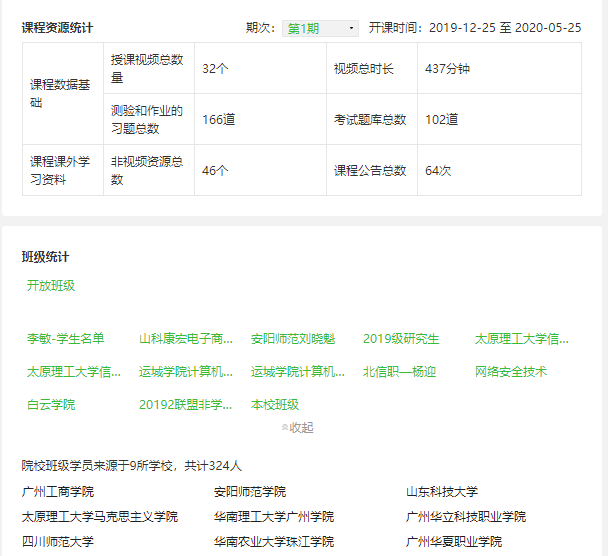
Task: Click the 华南理工大学广州学院 school entry
Action: [274, 517]
